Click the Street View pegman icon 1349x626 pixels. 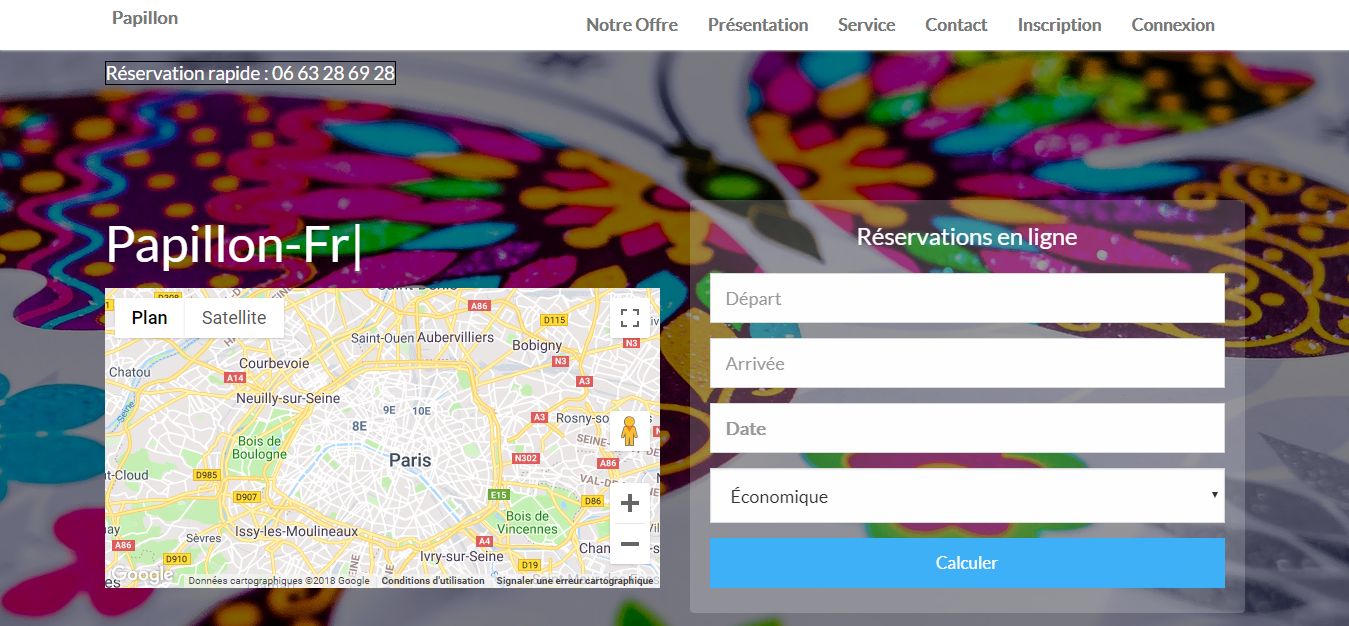pos(629,431)
